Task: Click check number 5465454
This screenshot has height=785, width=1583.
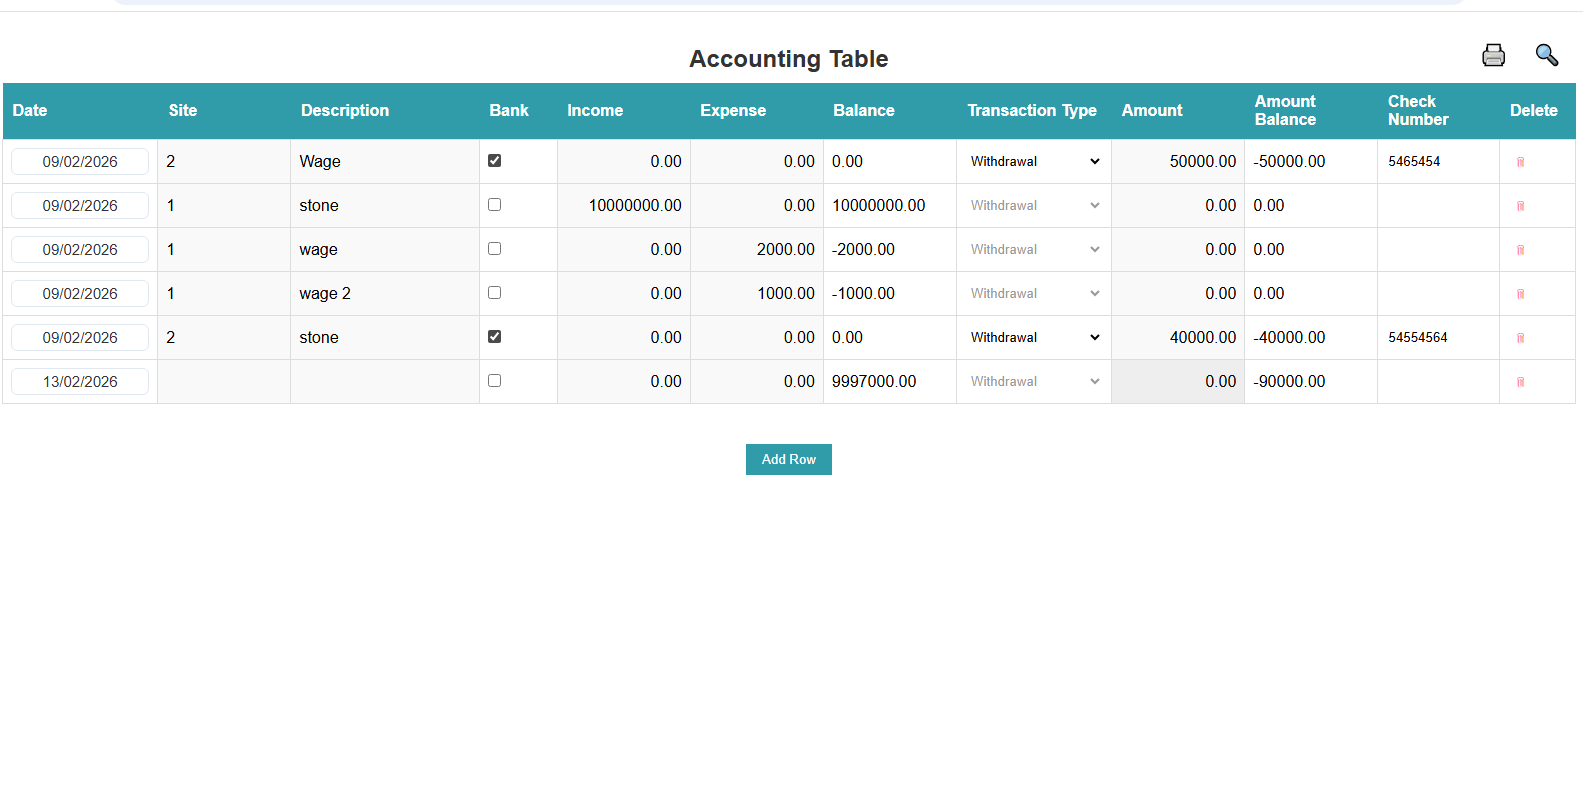Action: [x=1414, y=161]
